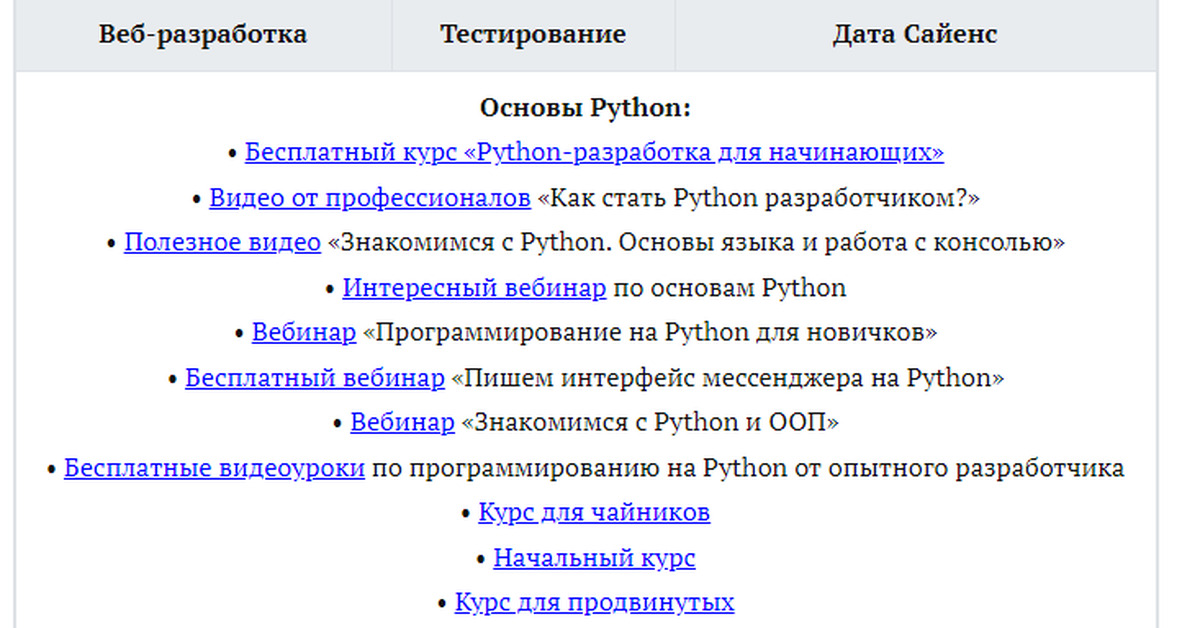1200x628 pixels.
Task: Click the Видео от профессионалов link
Action: tap(369, 198)
